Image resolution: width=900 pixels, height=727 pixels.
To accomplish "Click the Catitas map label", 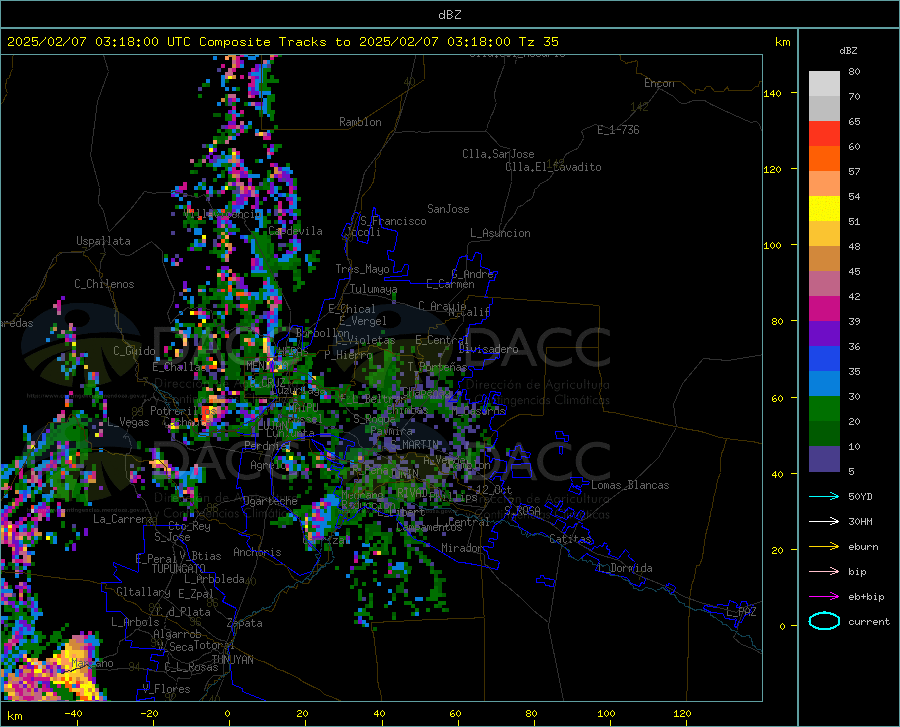I will [x=570, y=539].
